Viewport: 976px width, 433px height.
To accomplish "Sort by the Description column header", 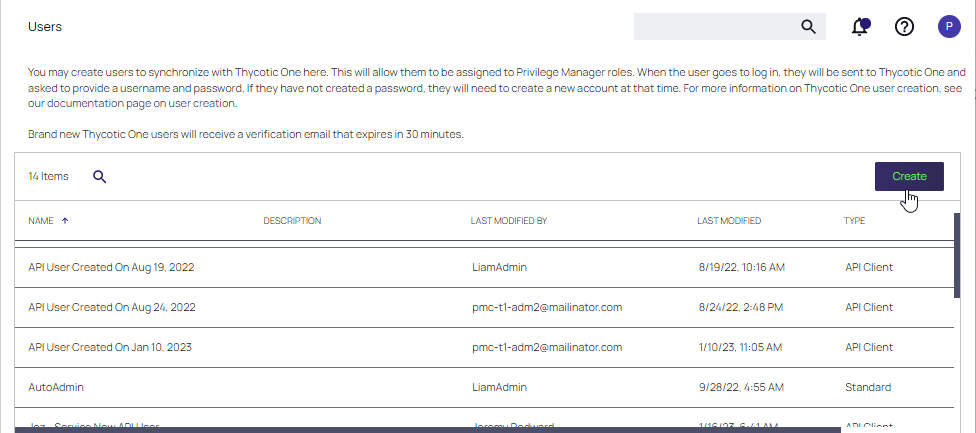I will click(292, 221).
